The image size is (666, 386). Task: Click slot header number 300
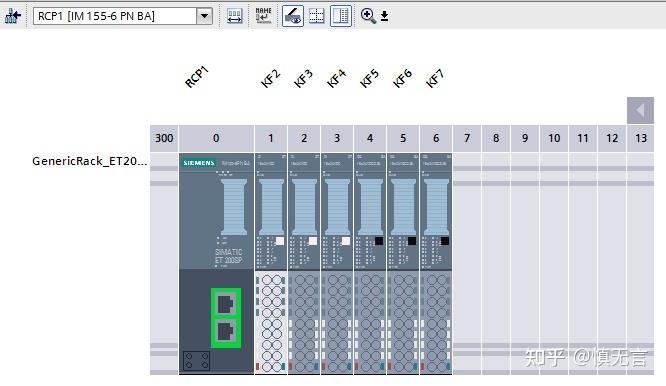click(x=164, y=138)
